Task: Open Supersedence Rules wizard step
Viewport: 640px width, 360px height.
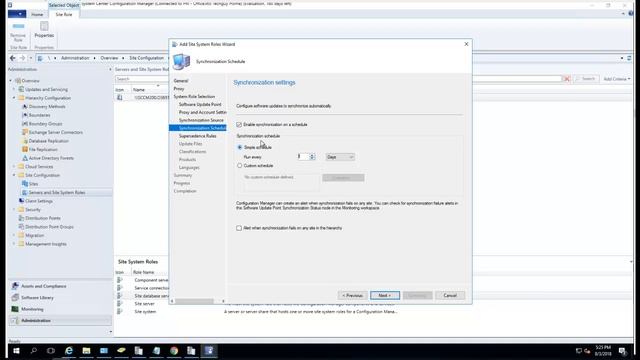Action: (x=198, y=136)
